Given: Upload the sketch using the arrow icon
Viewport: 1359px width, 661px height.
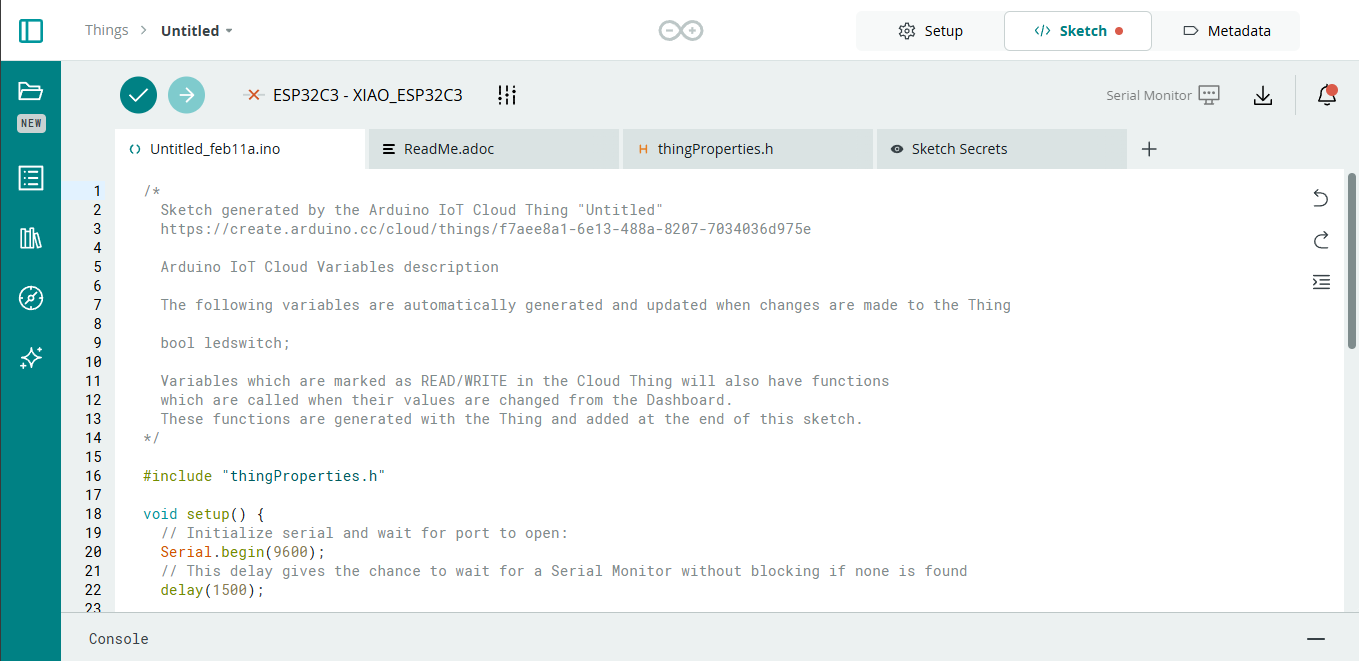Looking at the screenshot, I should click(x=186, y=94).
